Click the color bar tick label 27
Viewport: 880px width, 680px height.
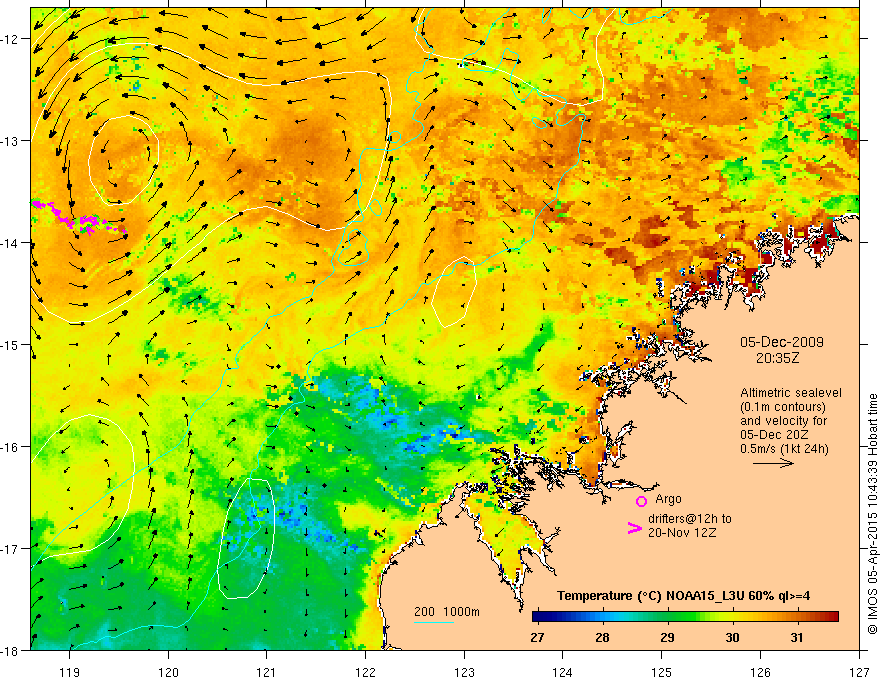537,637
